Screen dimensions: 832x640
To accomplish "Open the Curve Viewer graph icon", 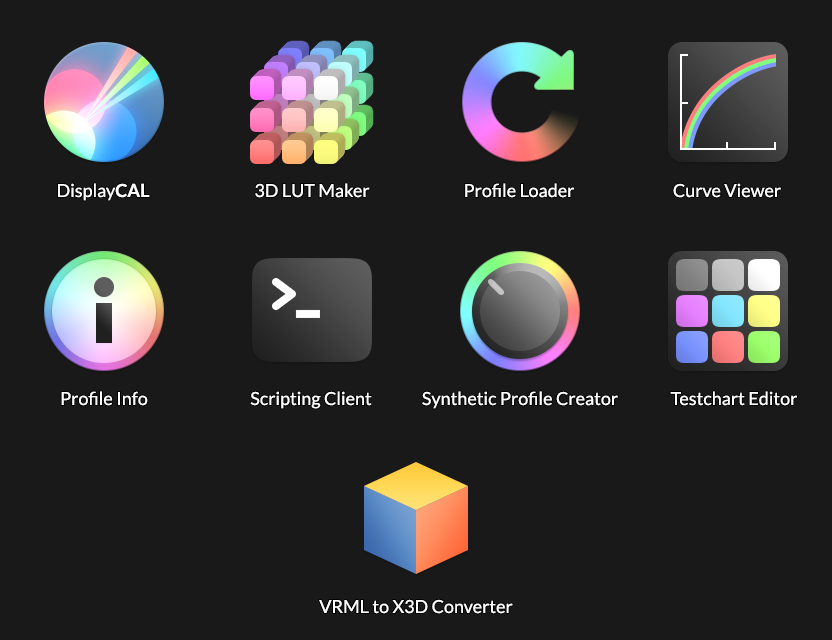I will [727, 102].
